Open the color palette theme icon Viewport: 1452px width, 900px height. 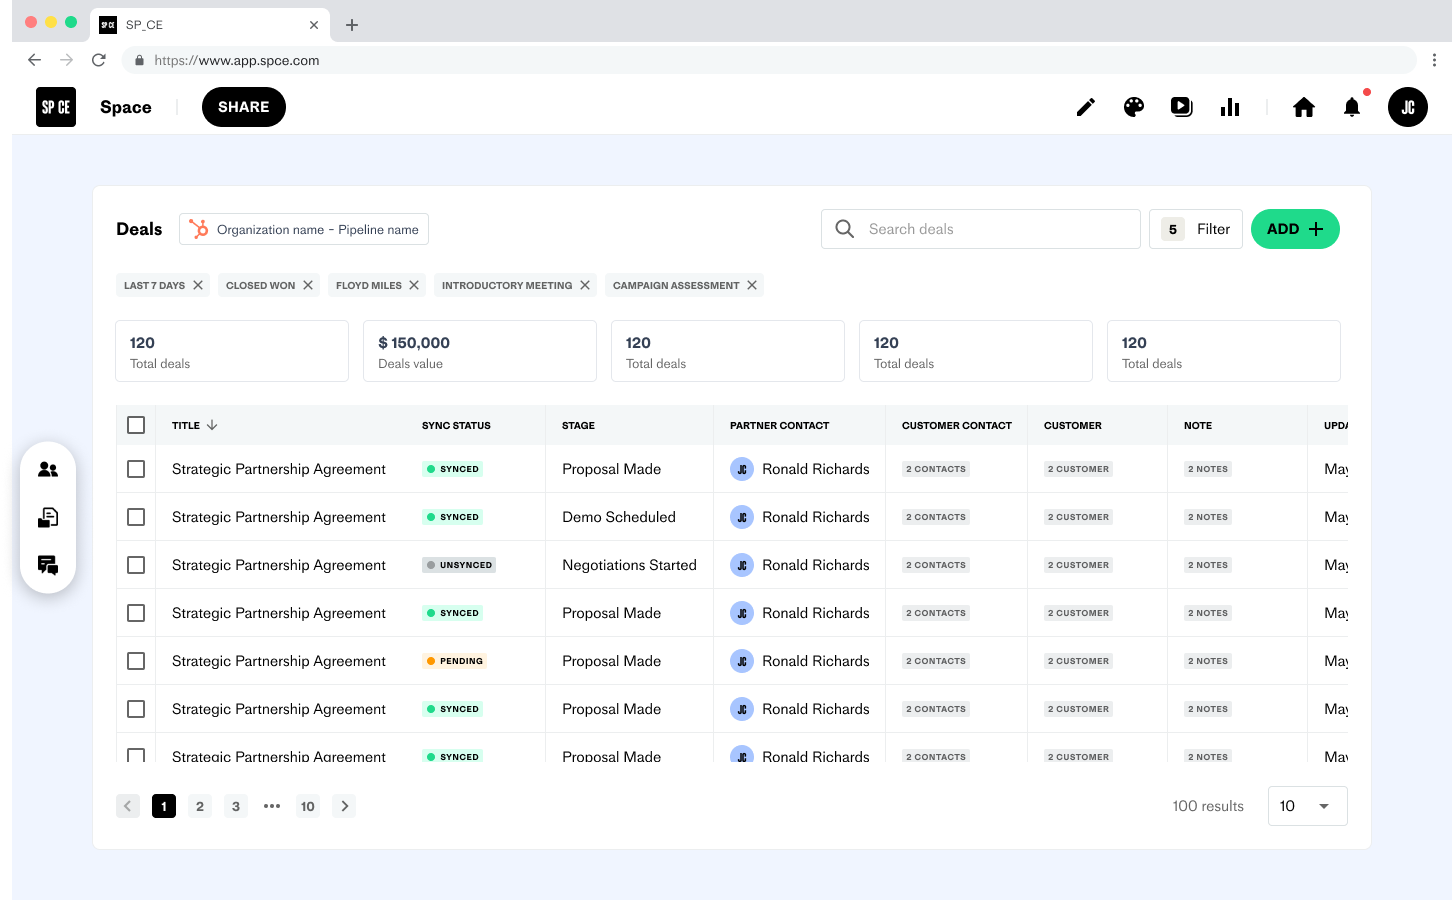pyautogui.click(x=1133, y=107)
